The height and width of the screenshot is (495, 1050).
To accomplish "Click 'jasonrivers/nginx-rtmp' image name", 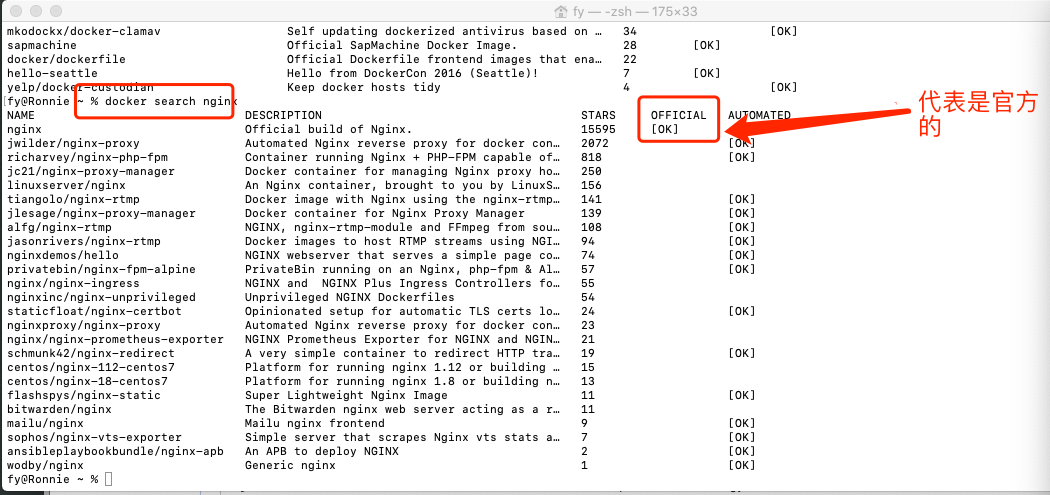I will [84, 241].
